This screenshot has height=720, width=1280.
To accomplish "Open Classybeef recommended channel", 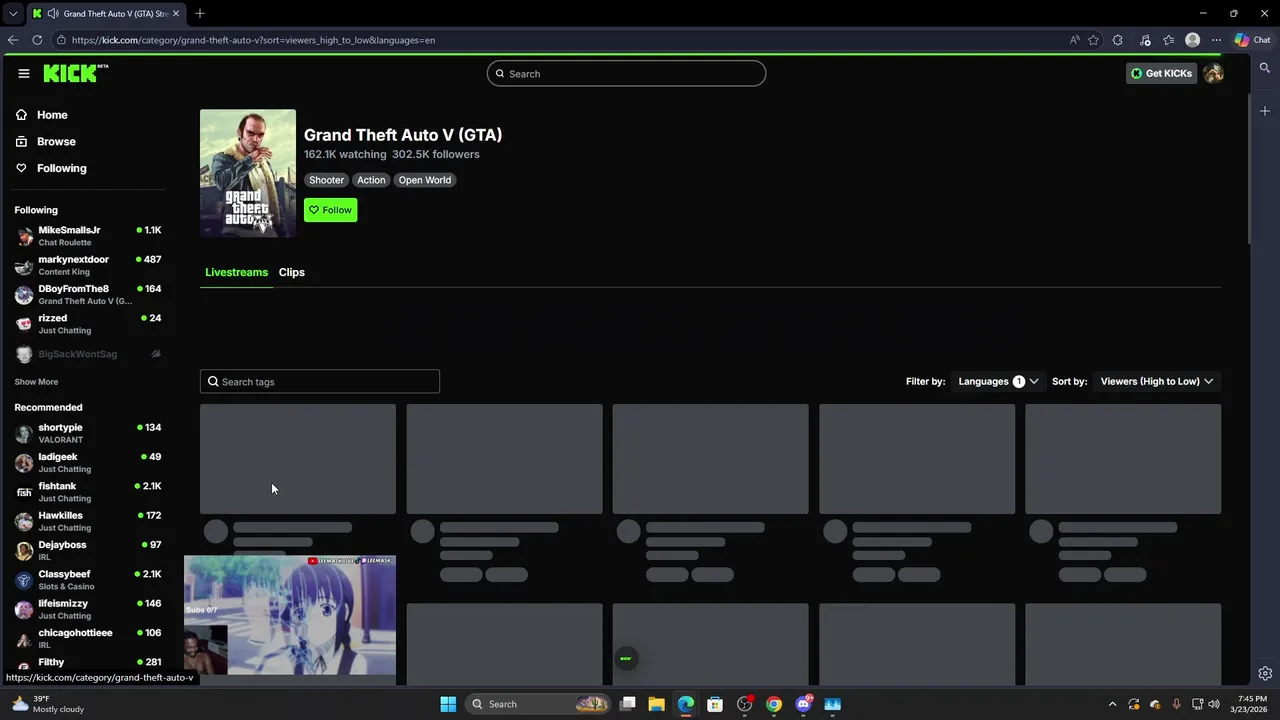I will coord(88,579).
